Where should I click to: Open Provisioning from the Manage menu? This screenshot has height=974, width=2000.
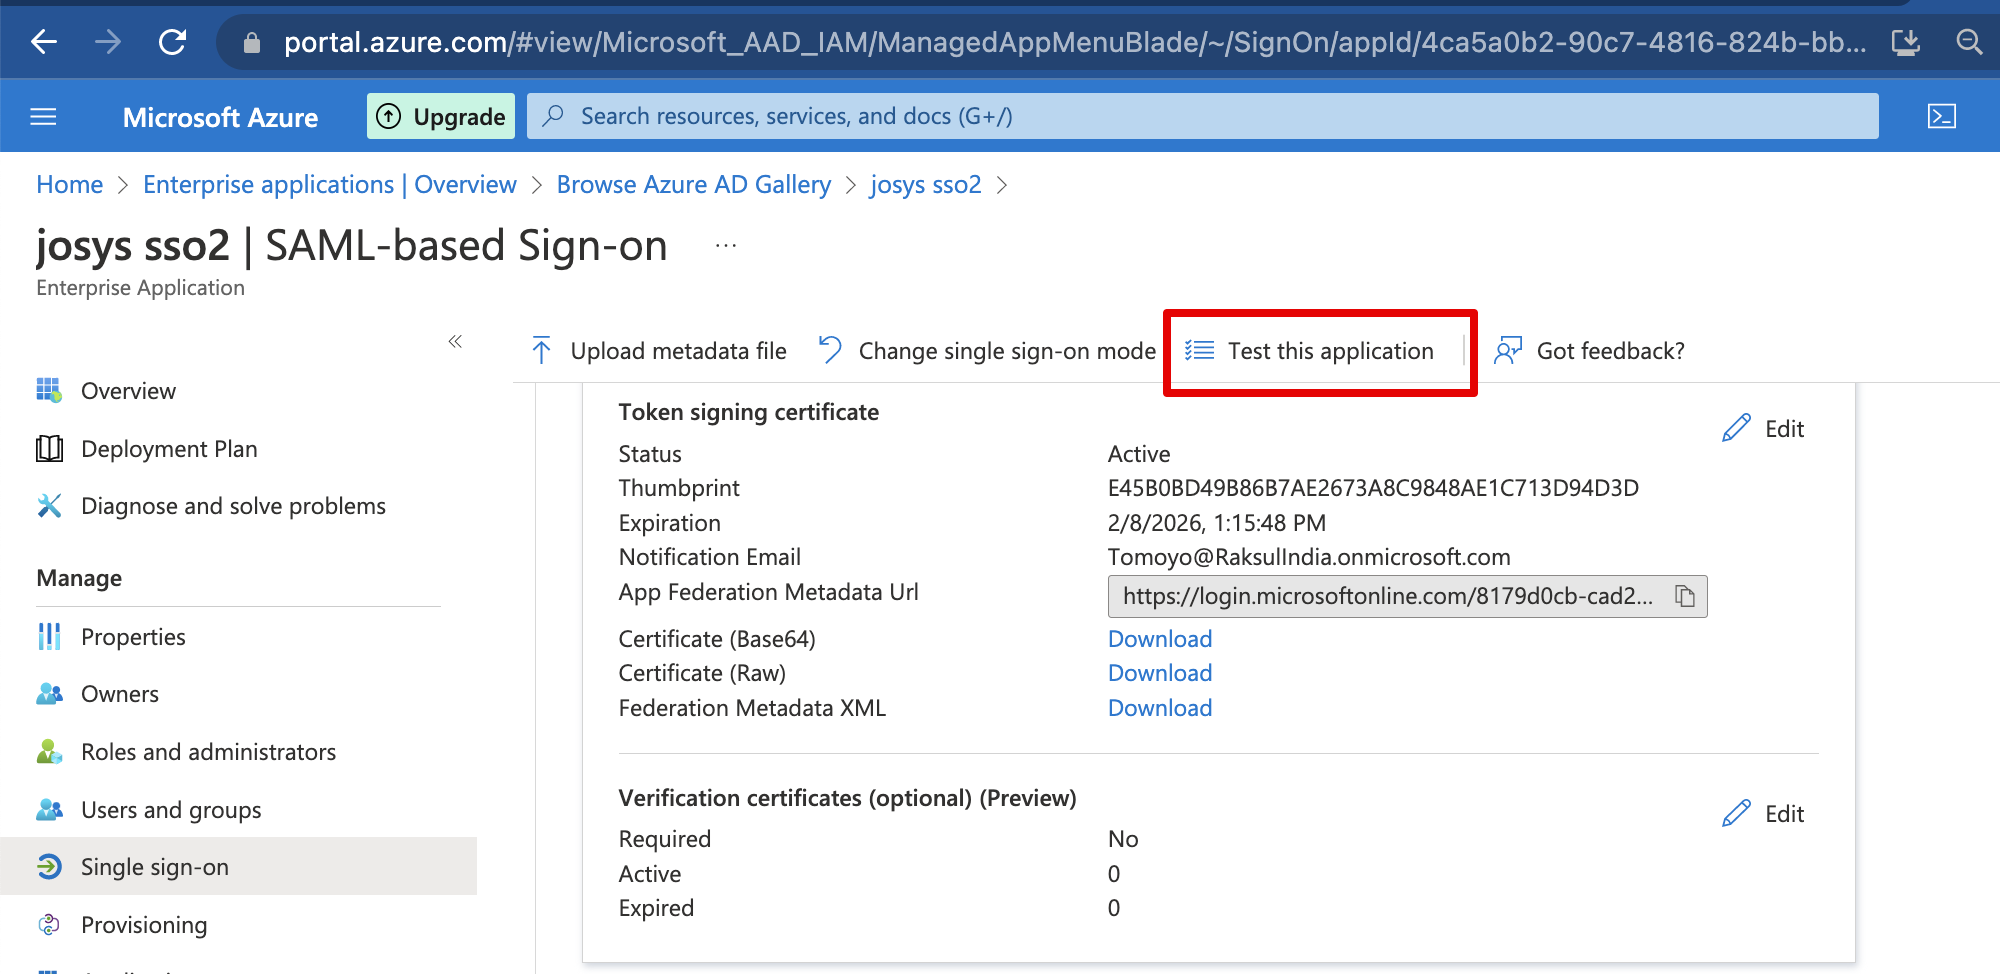click(144, 925)
